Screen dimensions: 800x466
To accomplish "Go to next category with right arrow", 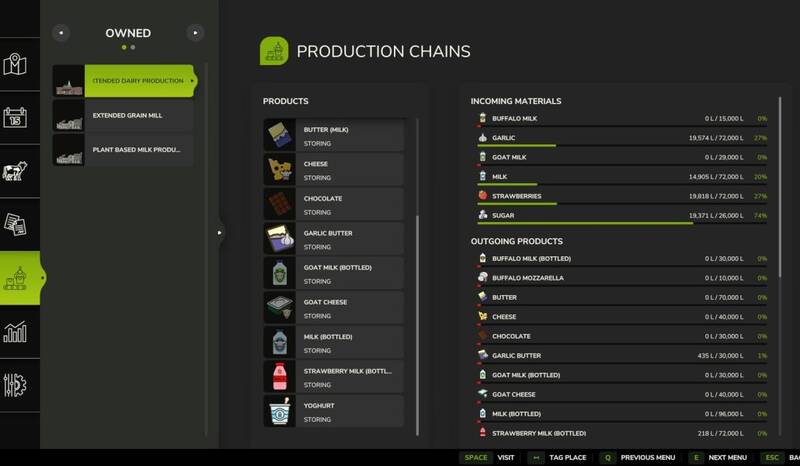I will [x=195, y=33].
